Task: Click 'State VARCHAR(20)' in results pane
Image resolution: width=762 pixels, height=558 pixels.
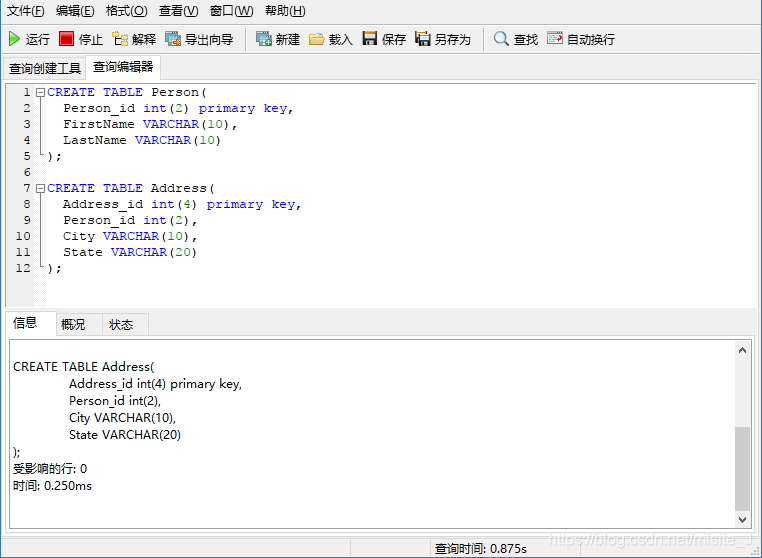Action: click(x=125, y=435)
